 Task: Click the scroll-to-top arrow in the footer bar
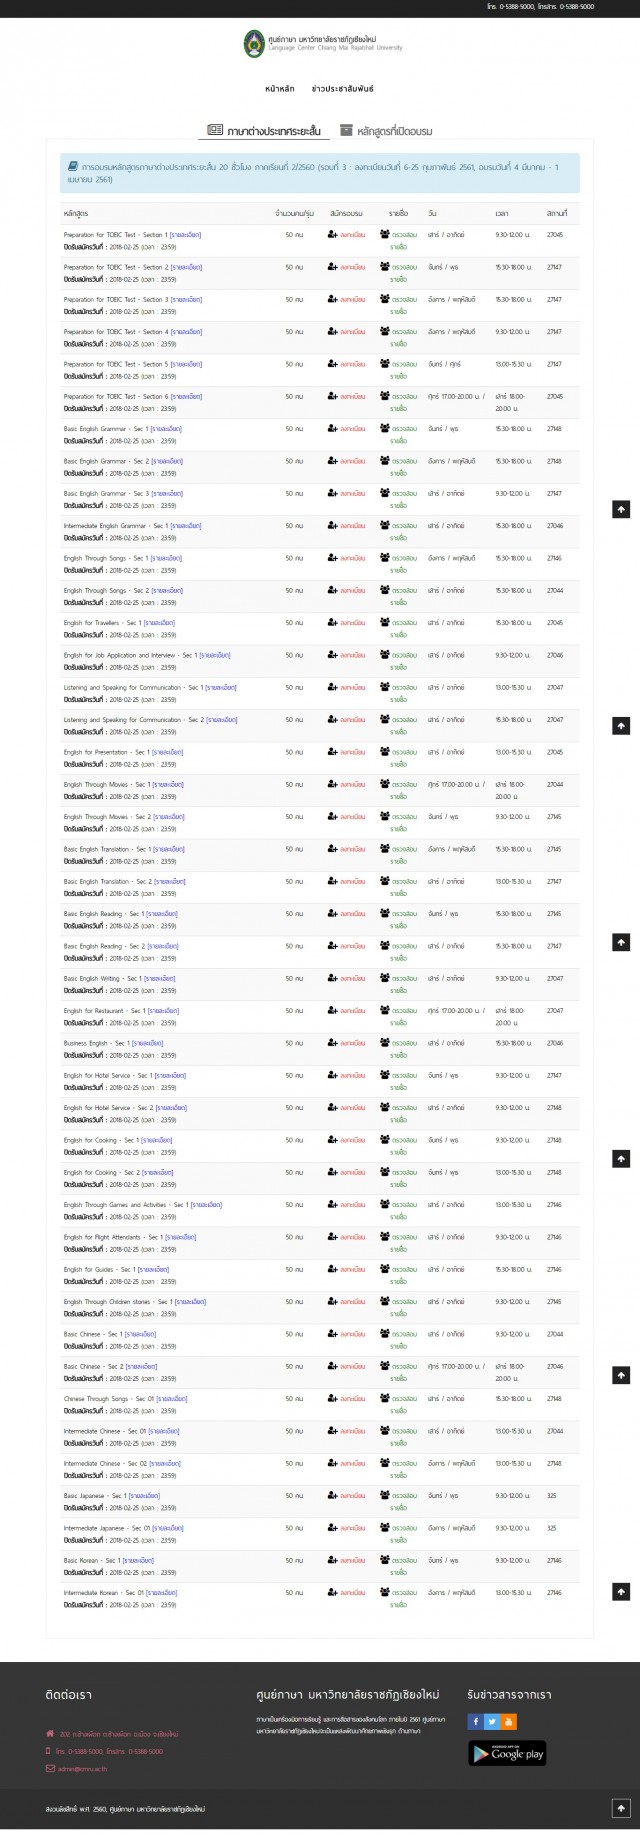(621, 1808)
